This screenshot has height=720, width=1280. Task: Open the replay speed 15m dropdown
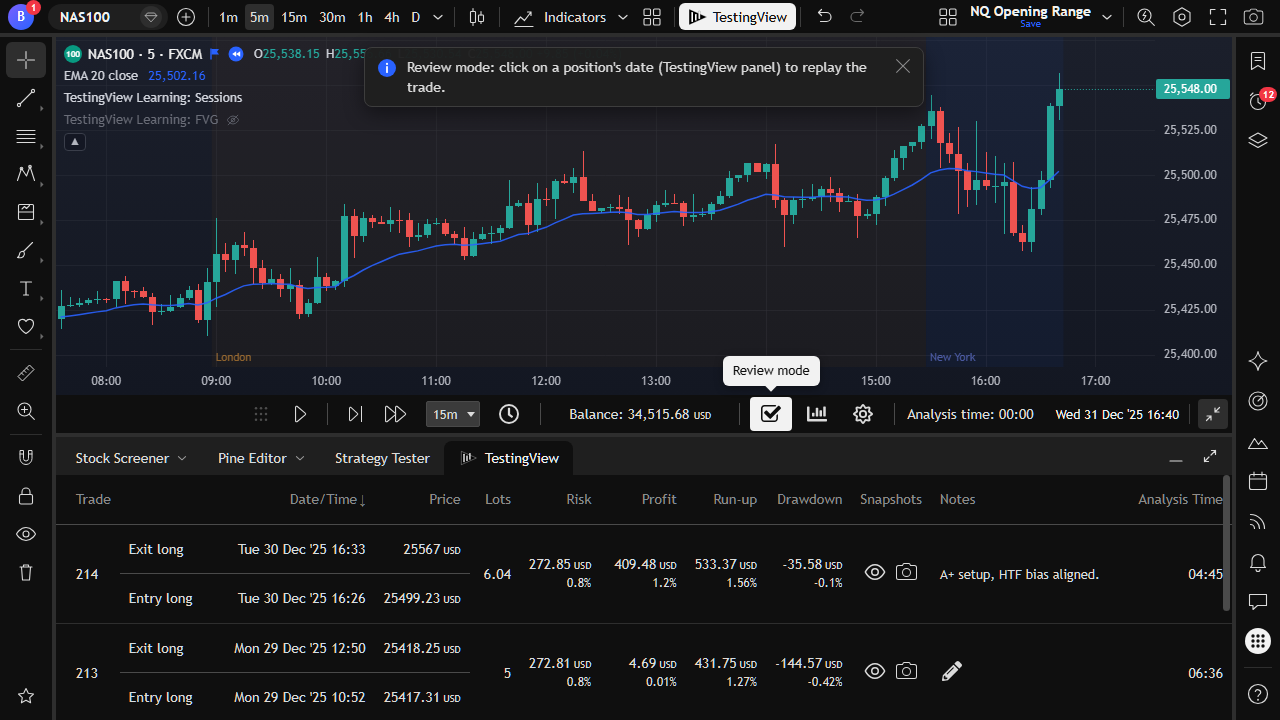coord(453,414)
